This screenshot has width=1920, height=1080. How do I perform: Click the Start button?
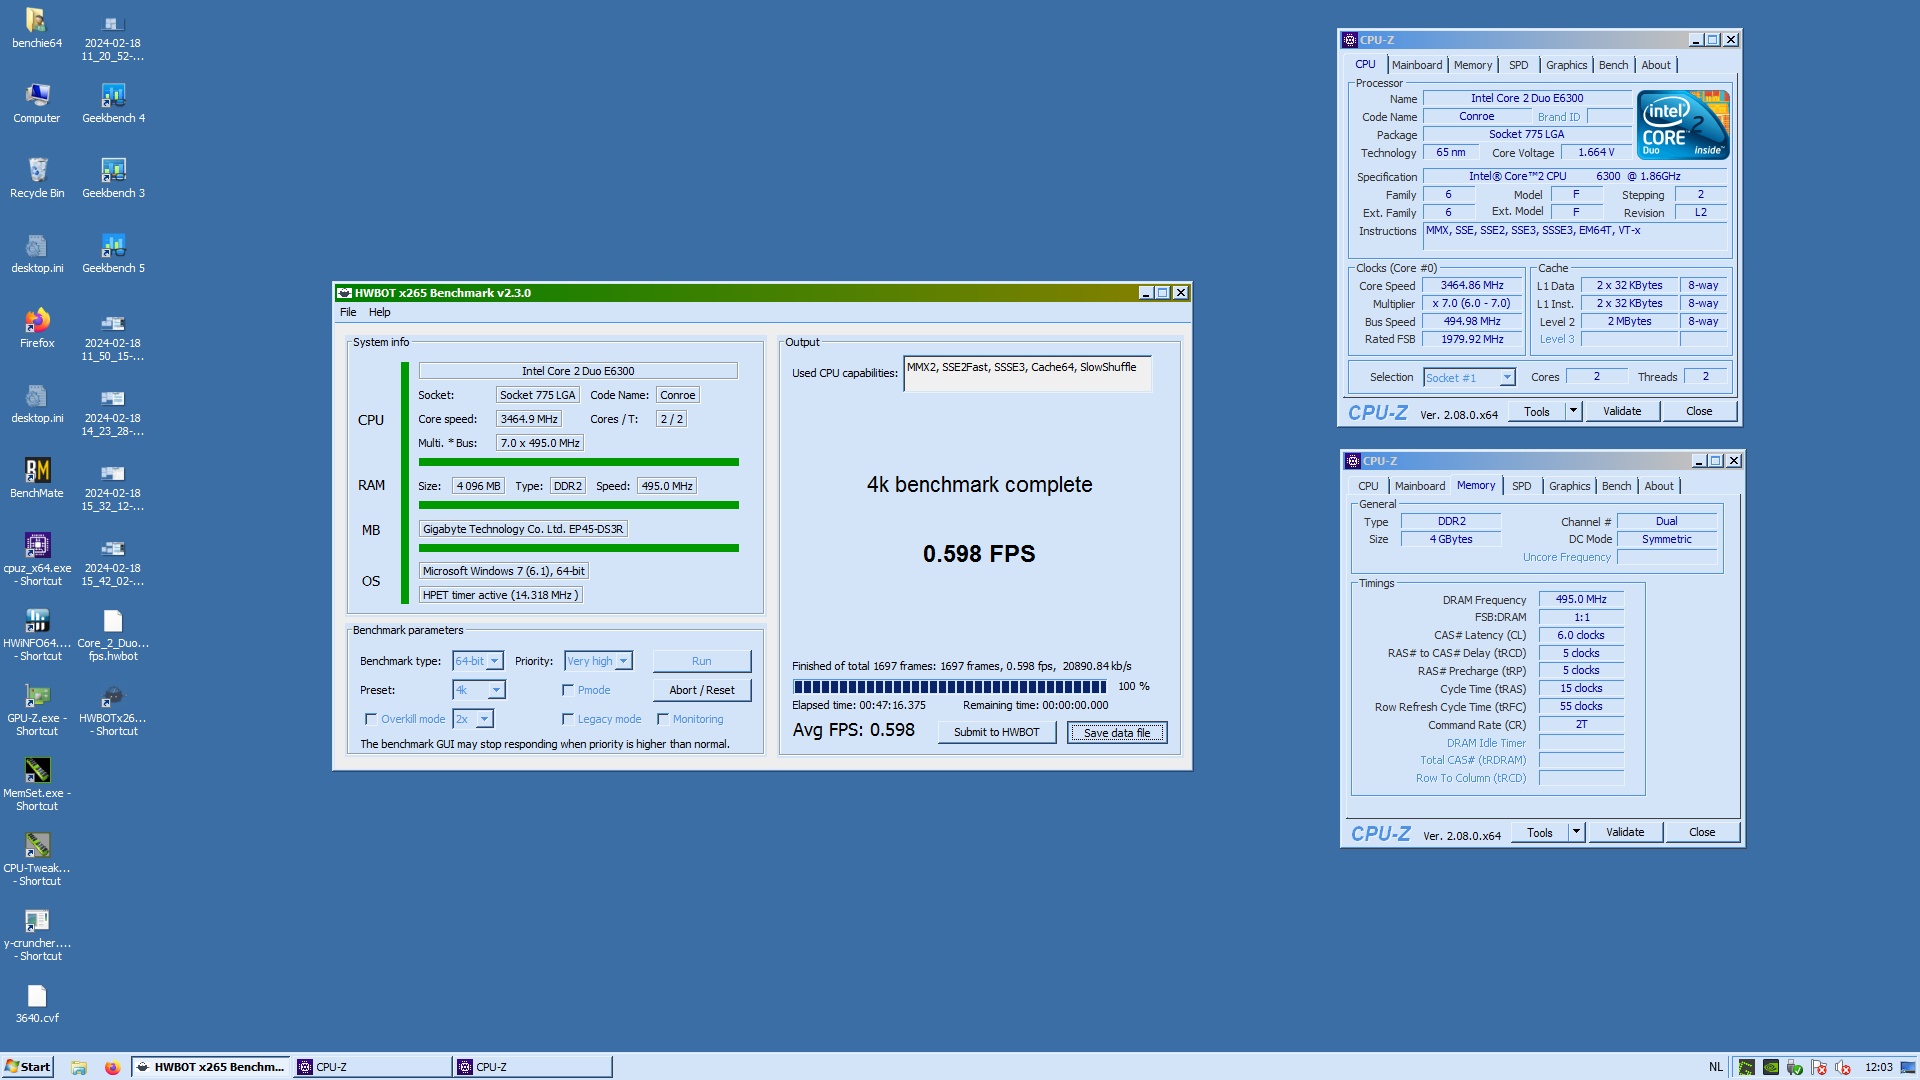pyautogui.click(x=27, y=1067)
